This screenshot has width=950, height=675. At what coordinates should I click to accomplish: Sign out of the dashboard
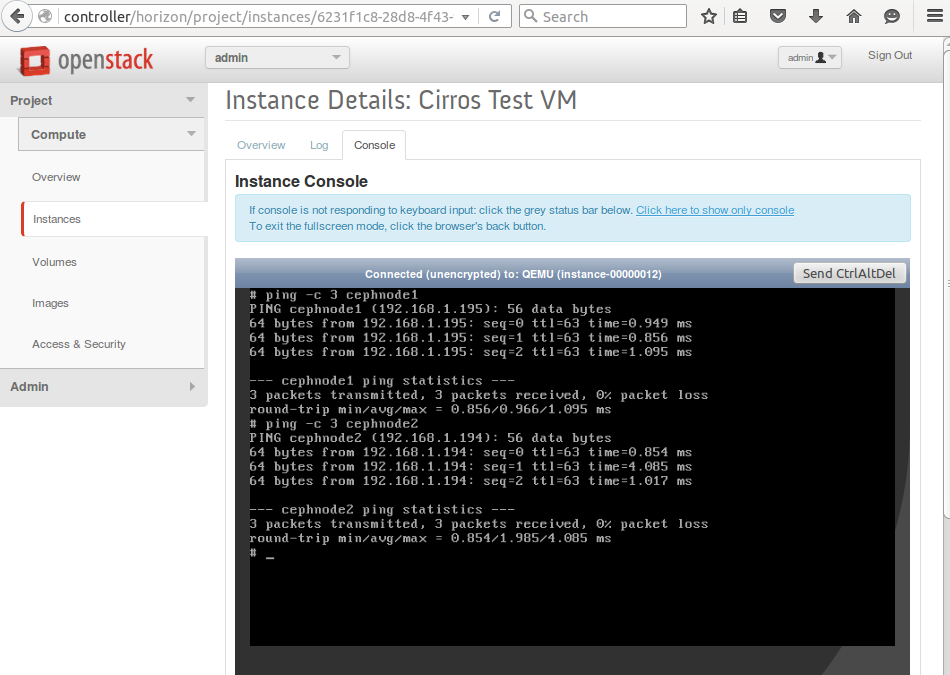tap(889, 56)
